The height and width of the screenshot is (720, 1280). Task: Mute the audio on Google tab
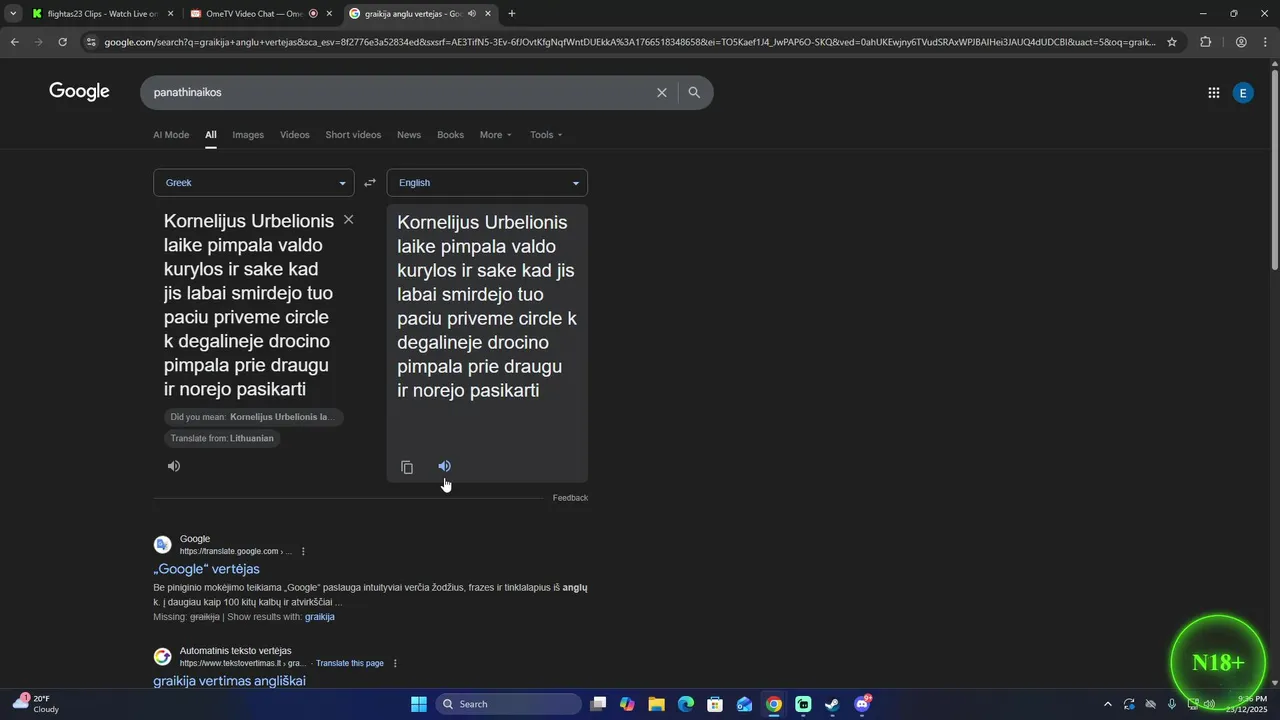coord(471,14)
